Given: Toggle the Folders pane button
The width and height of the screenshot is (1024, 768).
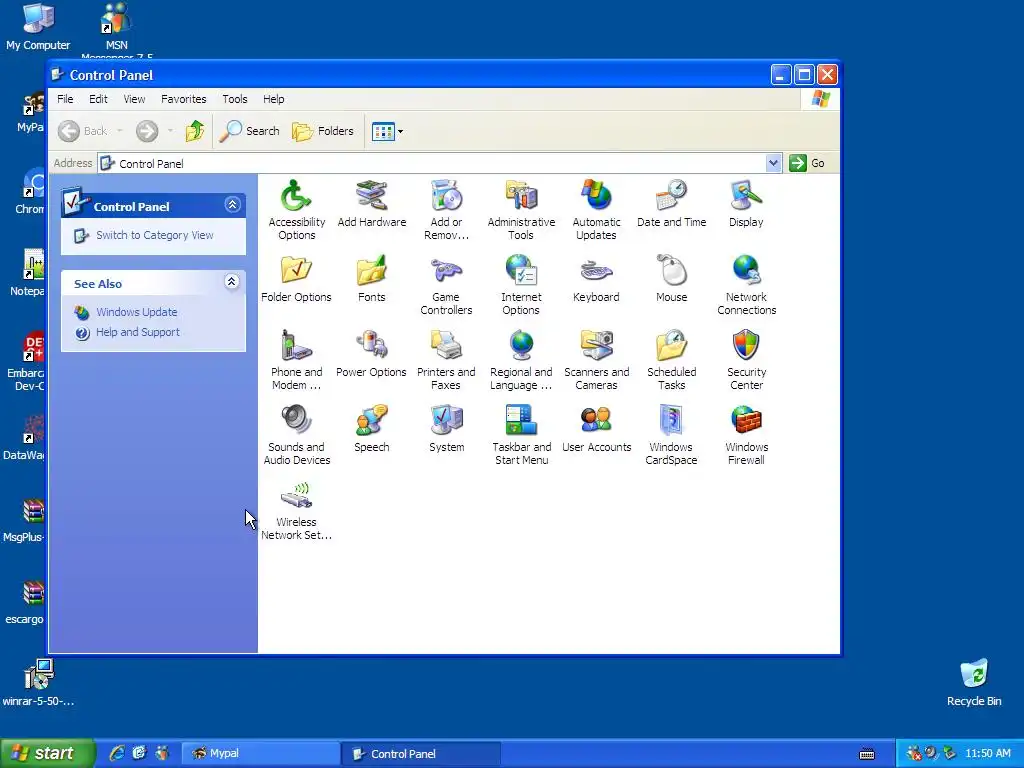Looking at the screenshot, I should pos(323,131).
